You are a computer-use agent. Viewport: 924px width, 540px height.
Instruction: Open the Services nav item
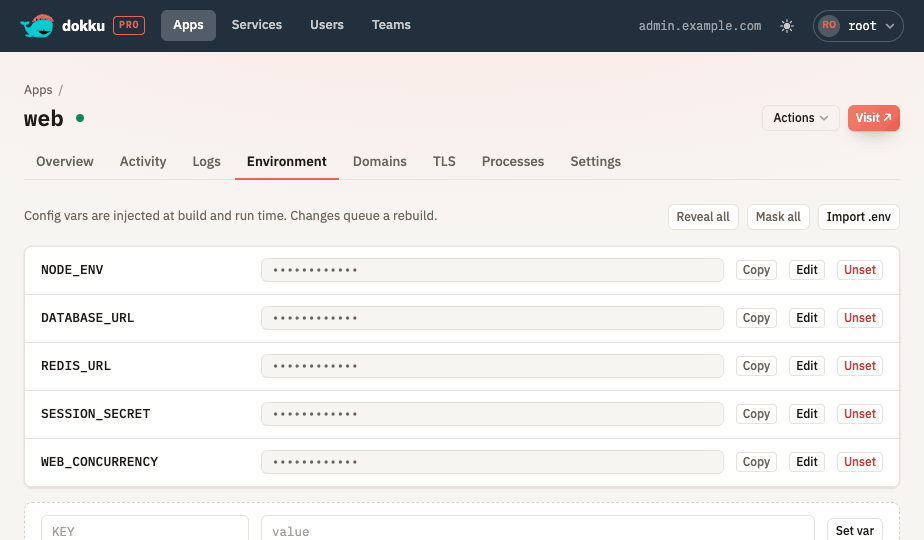point(256,25)
